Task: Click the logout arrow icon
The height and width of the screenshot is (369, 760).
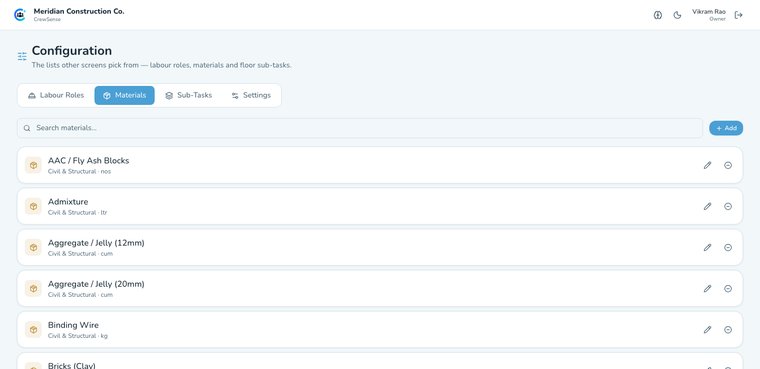Action: pos(739,15)
